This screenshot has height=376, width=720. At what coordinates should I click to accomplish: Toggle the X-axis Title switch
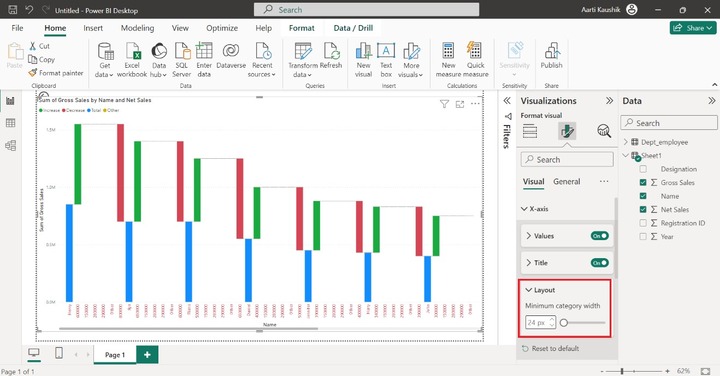[x=600, y=263]
